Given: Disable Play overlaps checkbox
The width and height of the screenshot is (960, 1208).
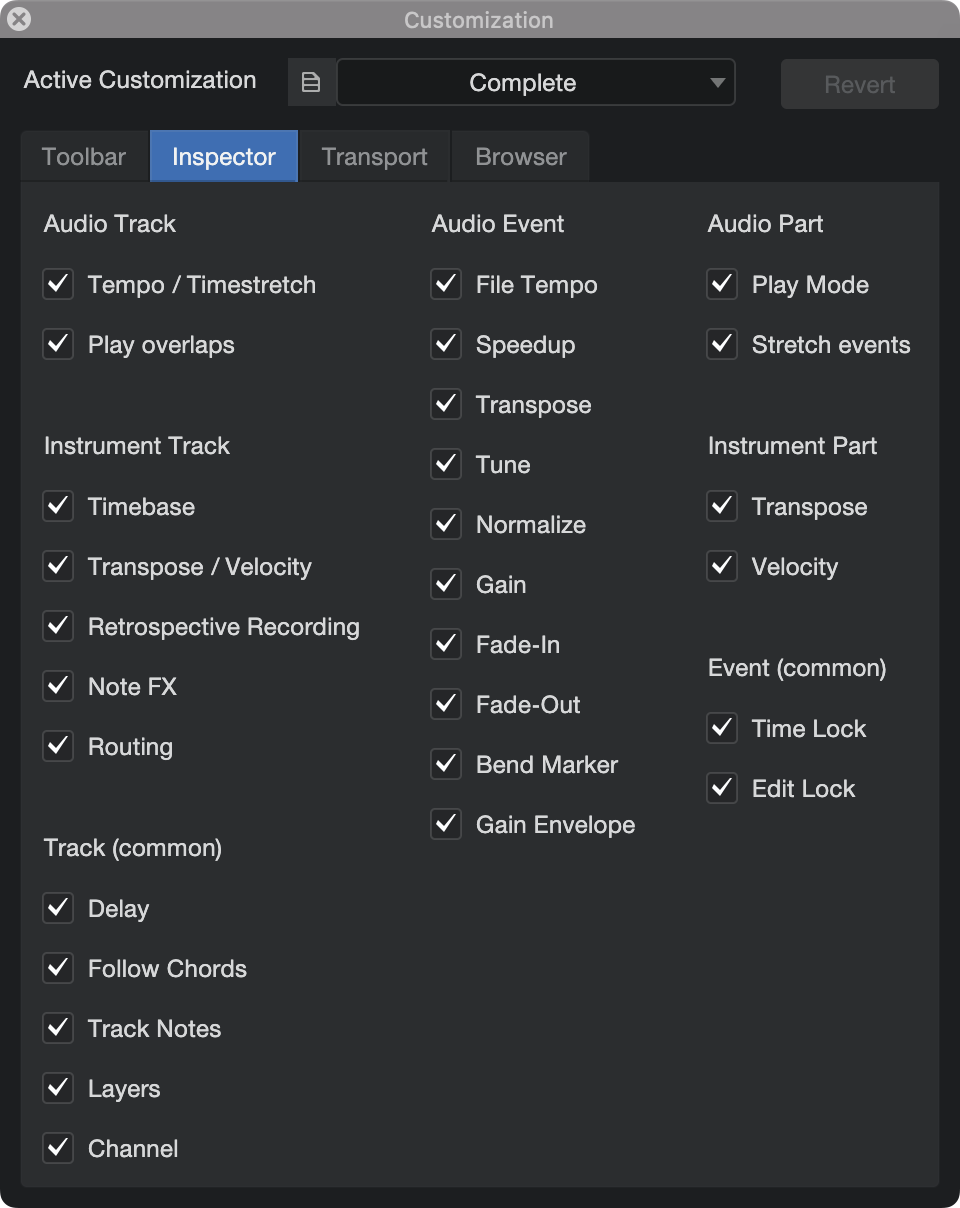Looking at the screenshot, I should pos(58,345).
